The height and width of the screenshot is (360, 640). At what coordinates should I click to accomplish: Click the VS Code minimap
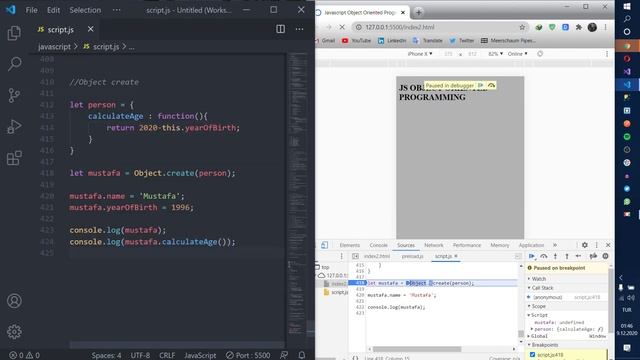(299, 194)
